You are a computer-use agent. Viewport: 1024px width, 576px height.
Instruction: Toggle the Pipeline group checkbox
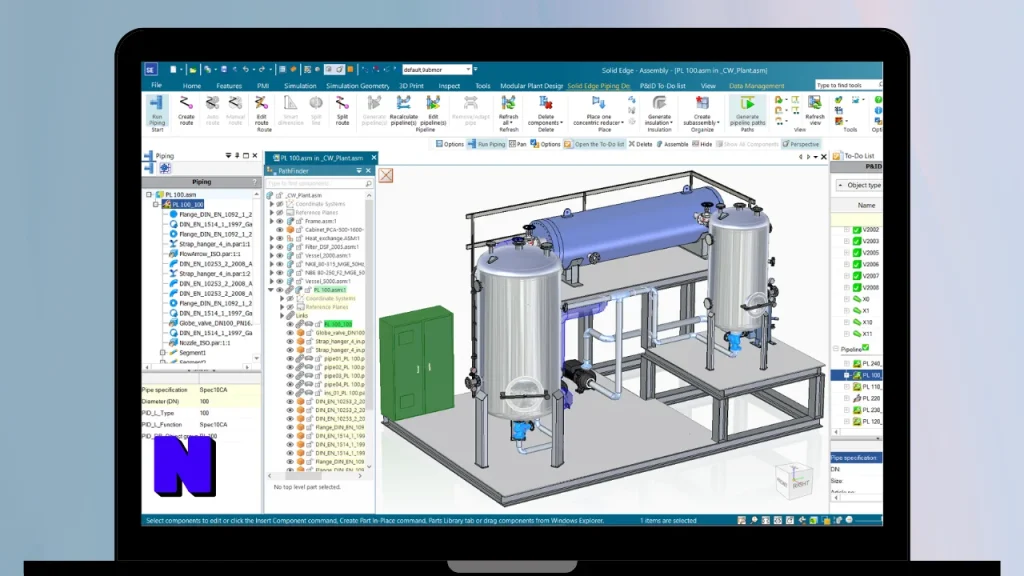(865, 348)
